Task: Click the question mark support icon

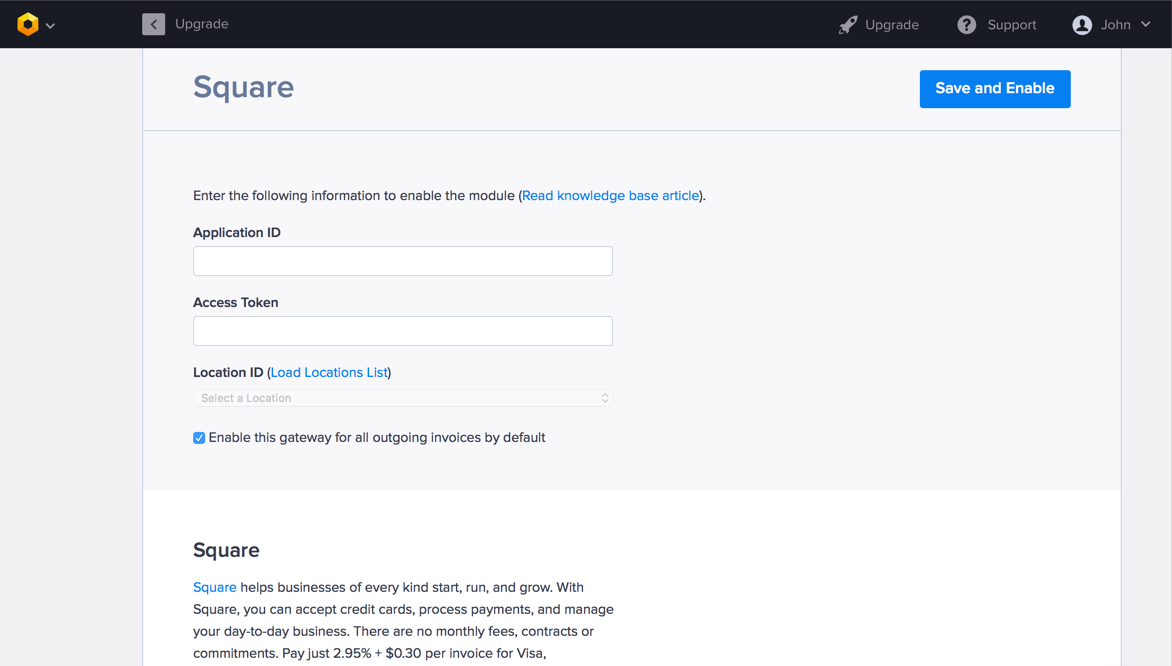Action: point(966,25)
